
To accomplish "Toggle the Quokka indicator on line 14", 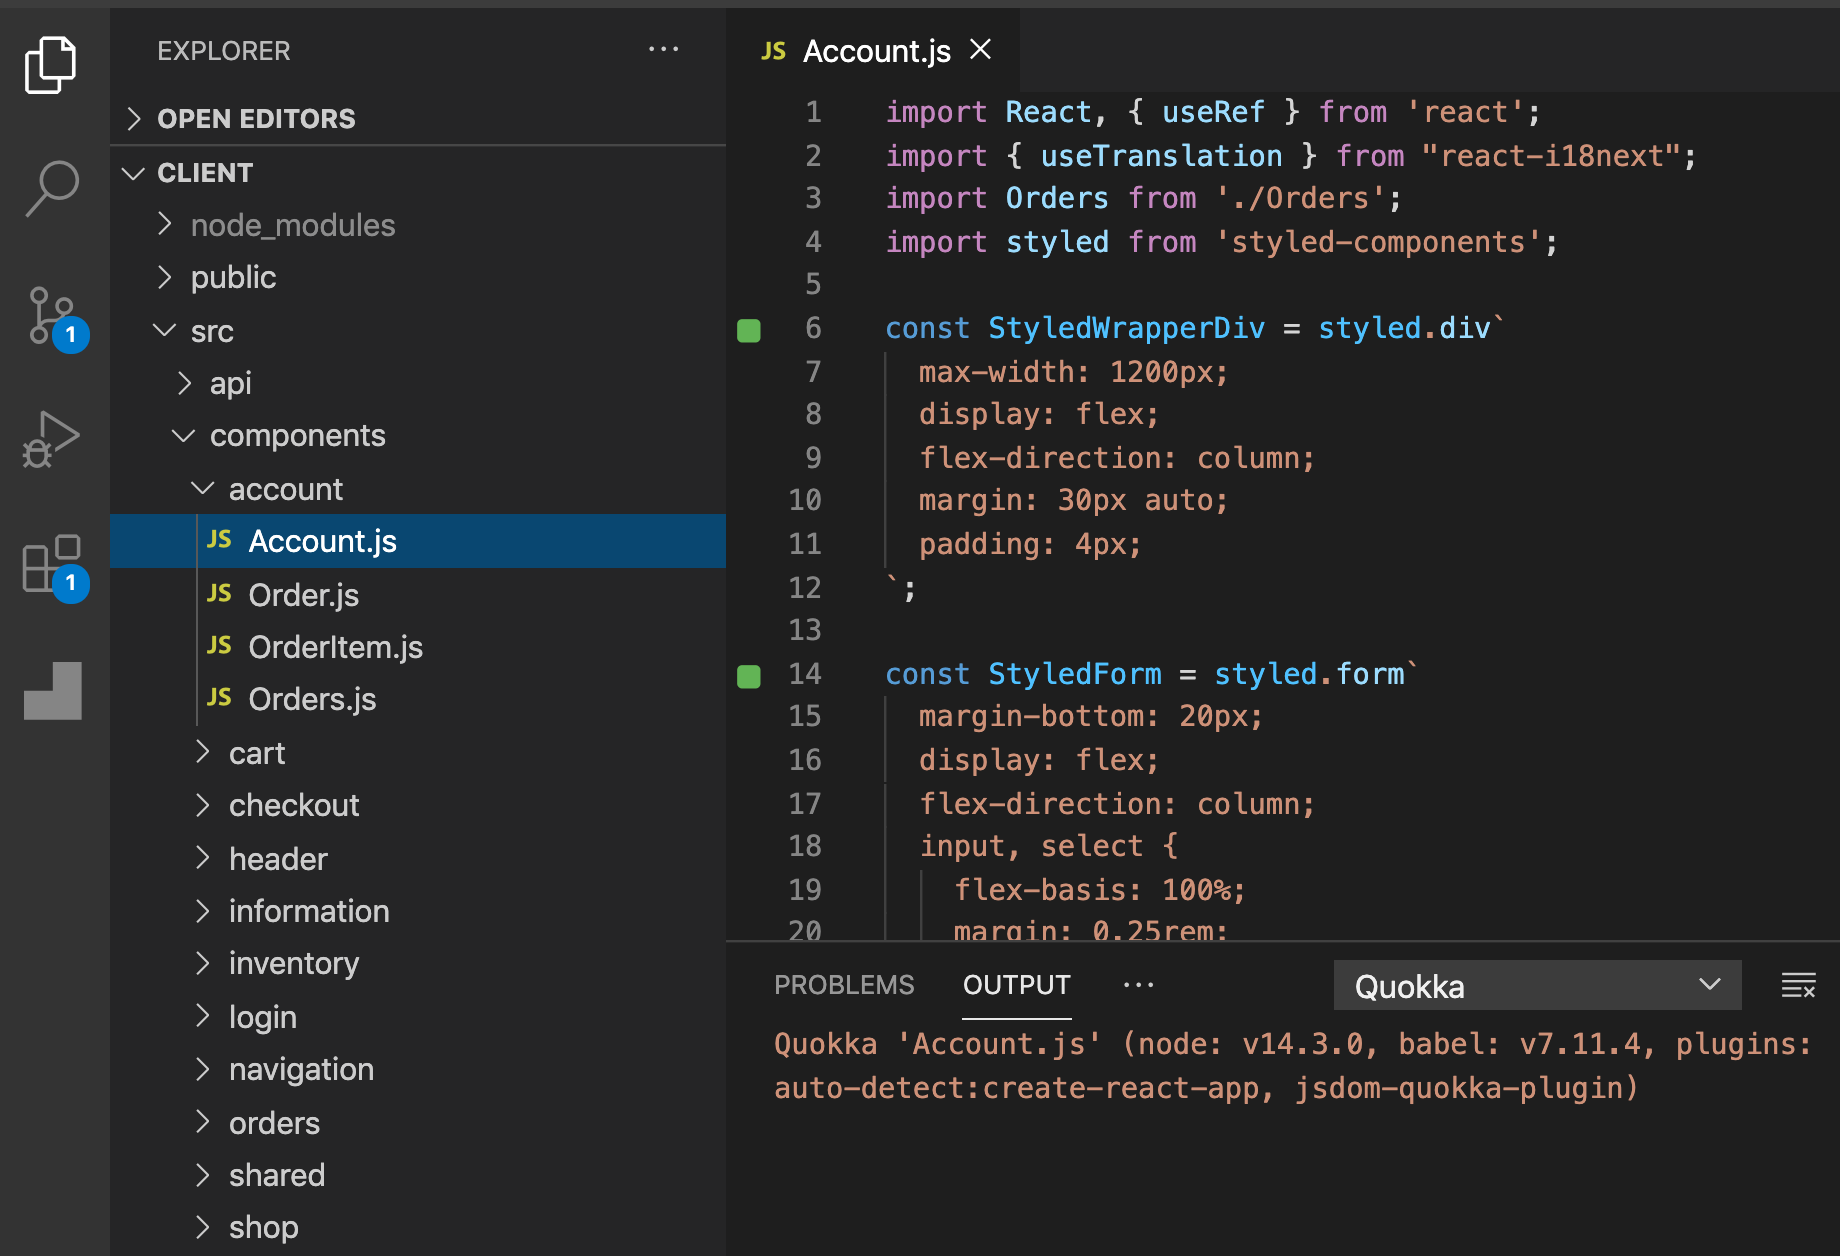I will coord(748,675).
